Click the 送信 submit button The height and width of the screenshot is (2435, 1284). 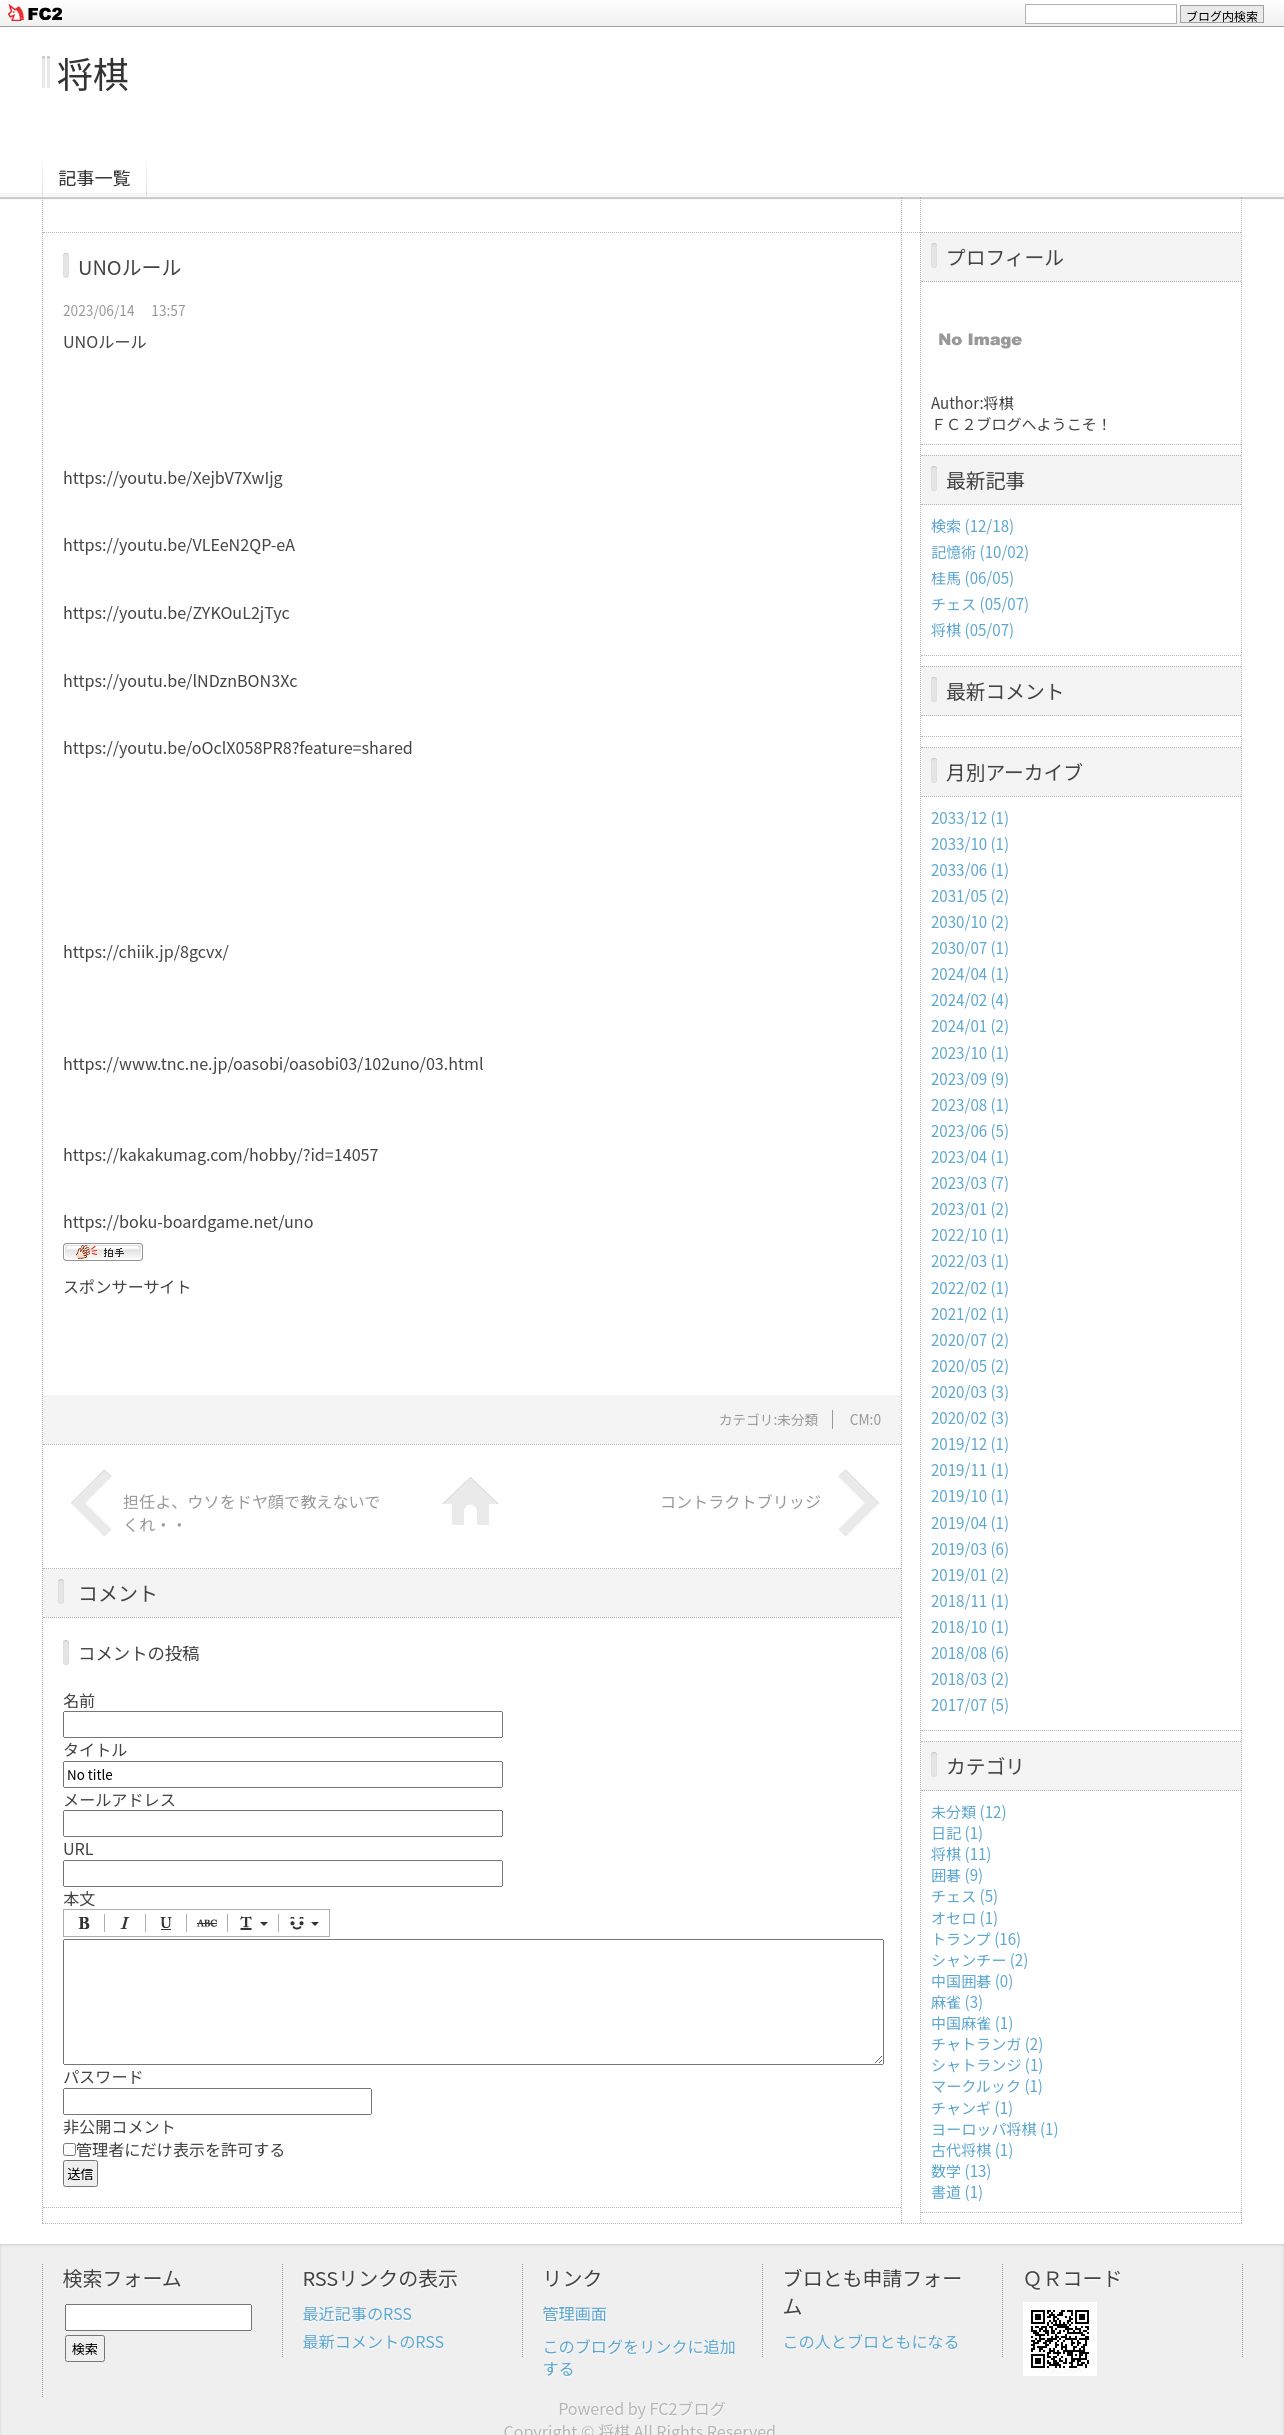[81, 2173]
